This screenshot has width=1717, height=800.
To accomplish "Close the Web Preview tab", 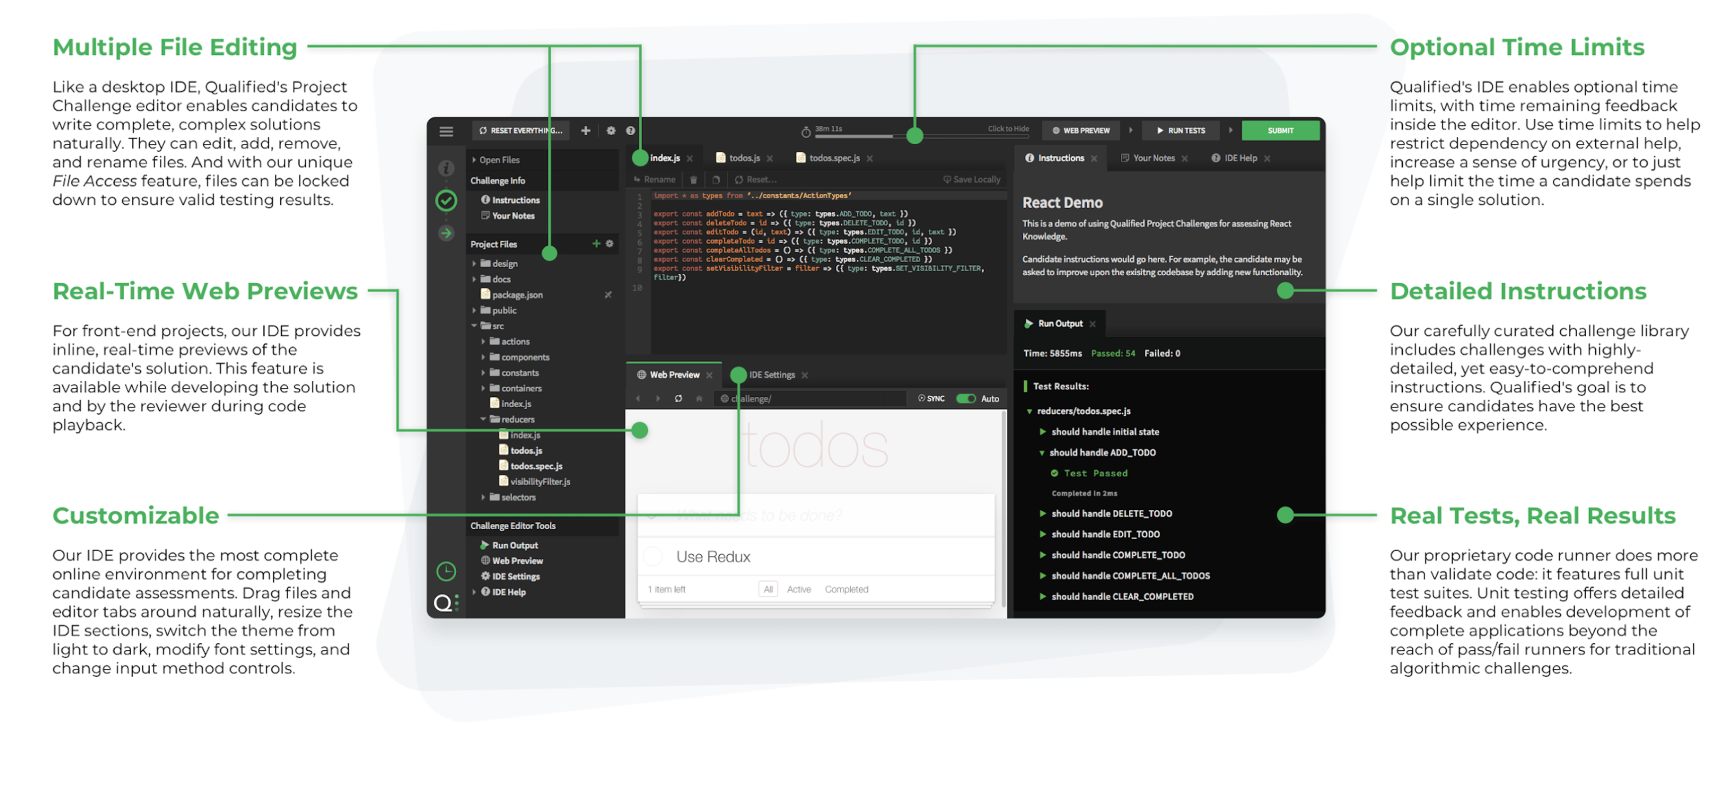I will click(x=710, y=376).
